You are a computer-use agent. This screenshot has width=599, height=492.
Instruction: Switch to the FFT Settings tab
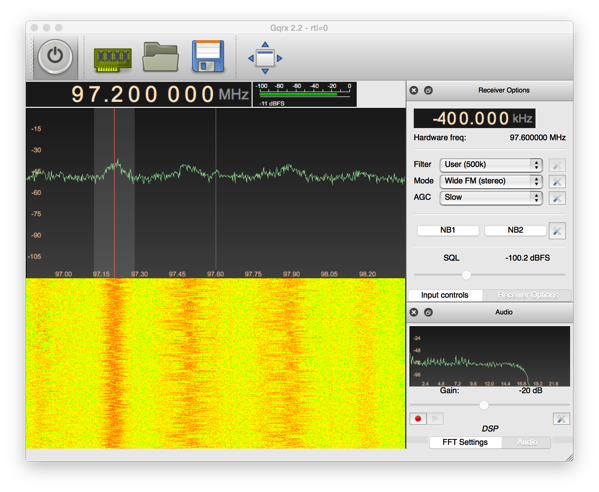pos(465,442)
